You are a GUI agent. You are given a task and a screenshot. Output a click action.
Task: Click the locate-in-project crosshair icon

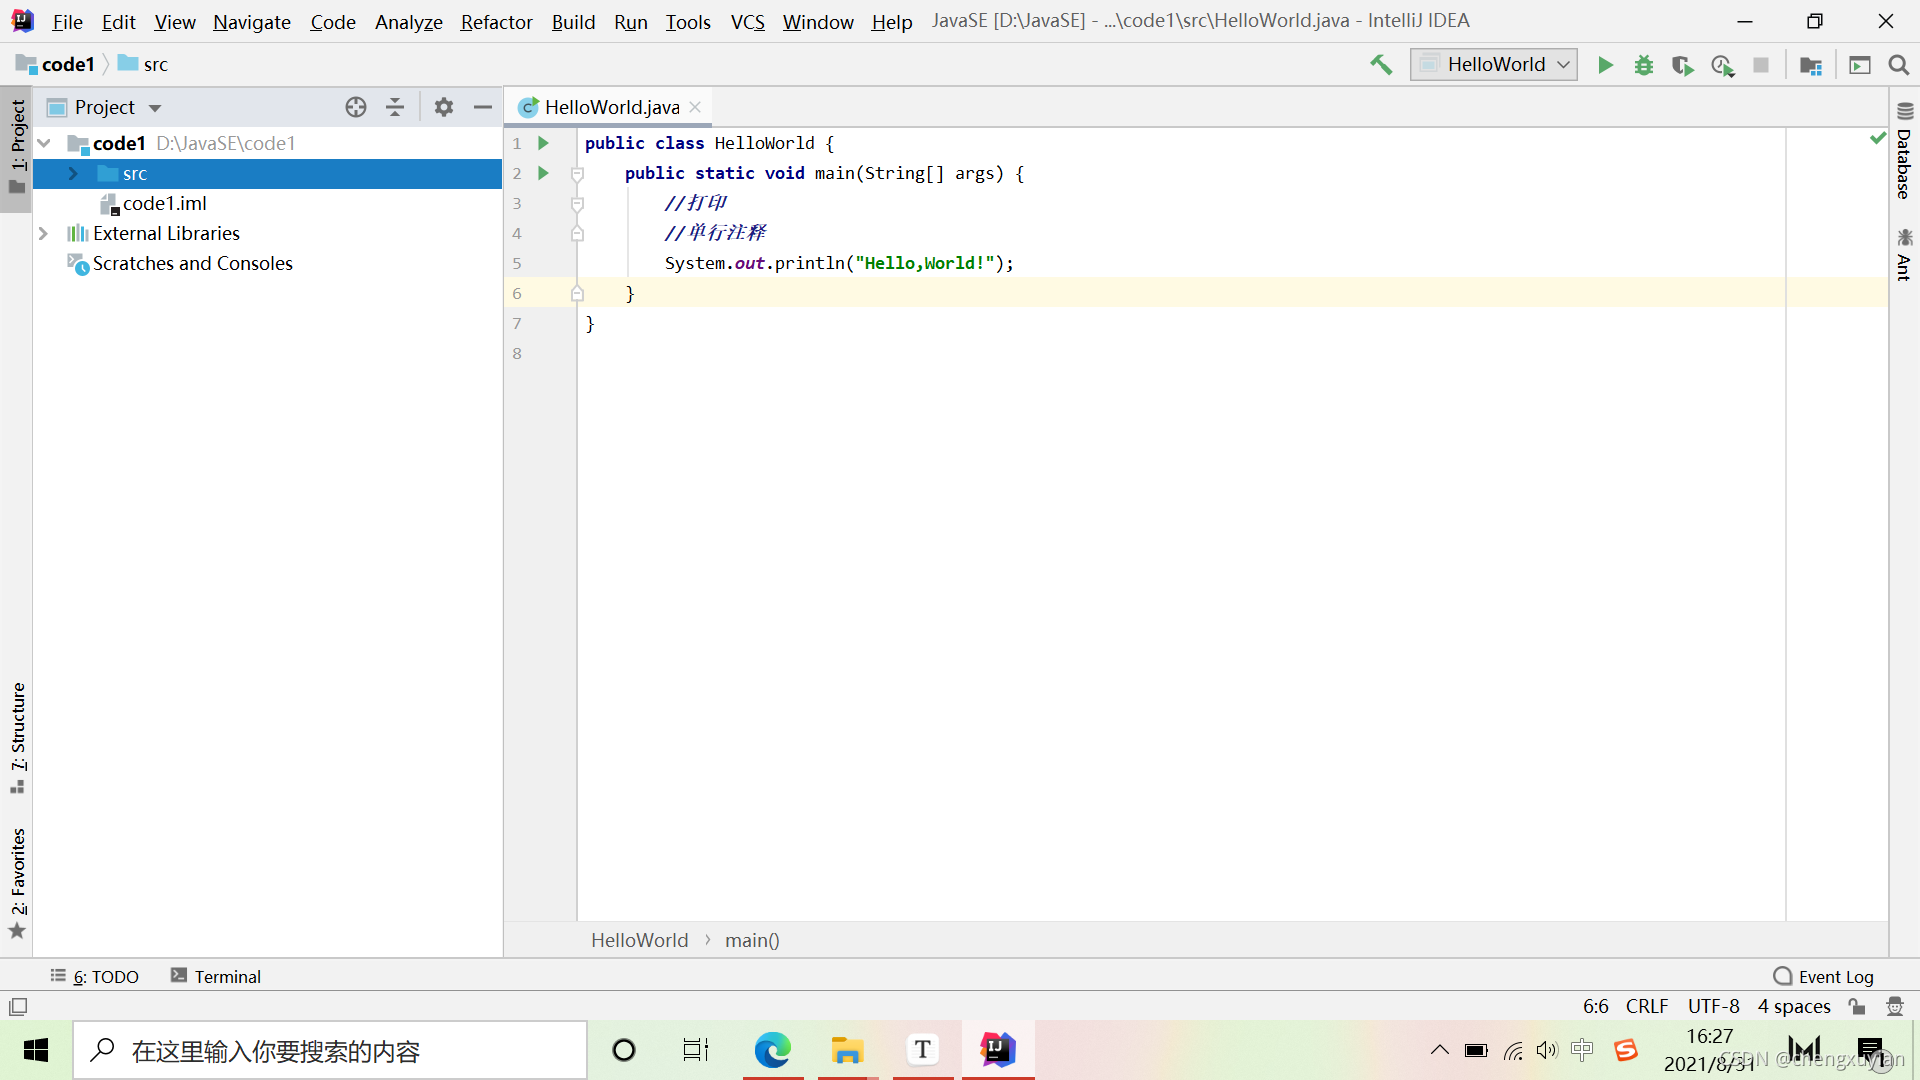tap(356, 107)
